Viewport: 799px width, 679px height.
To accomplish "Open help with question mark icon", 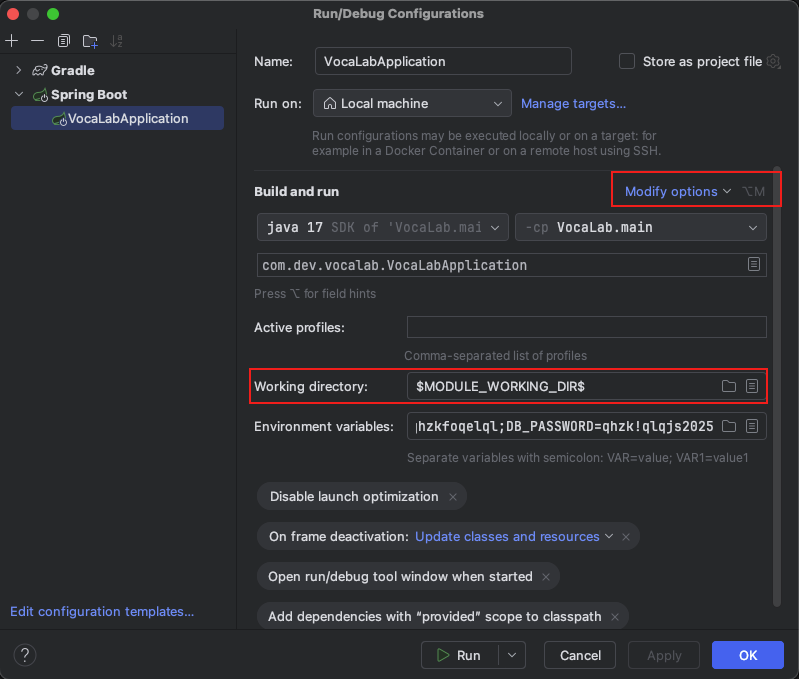I will [24, 655].
